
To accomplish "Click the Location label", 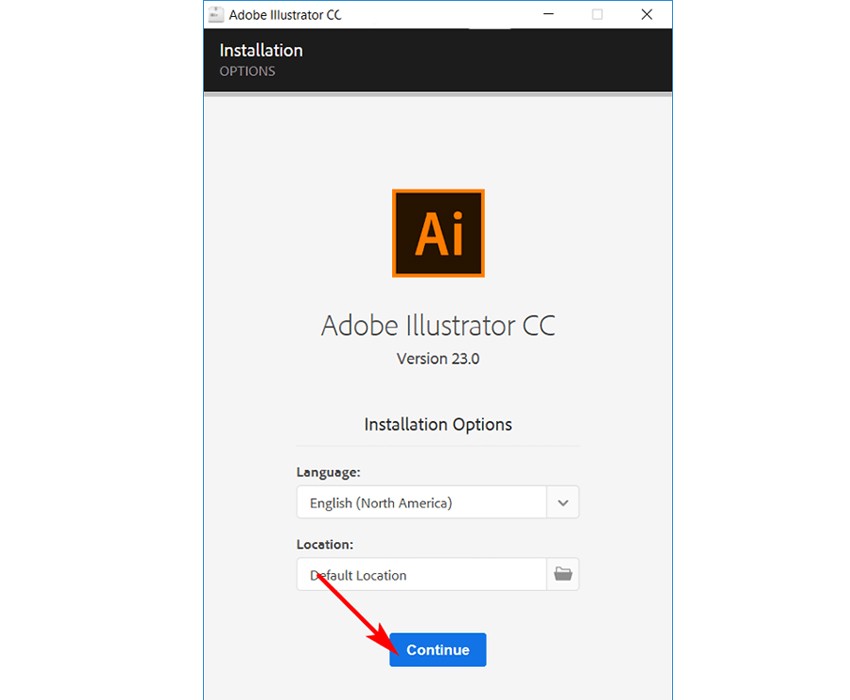I will click(x=325, y=544).
